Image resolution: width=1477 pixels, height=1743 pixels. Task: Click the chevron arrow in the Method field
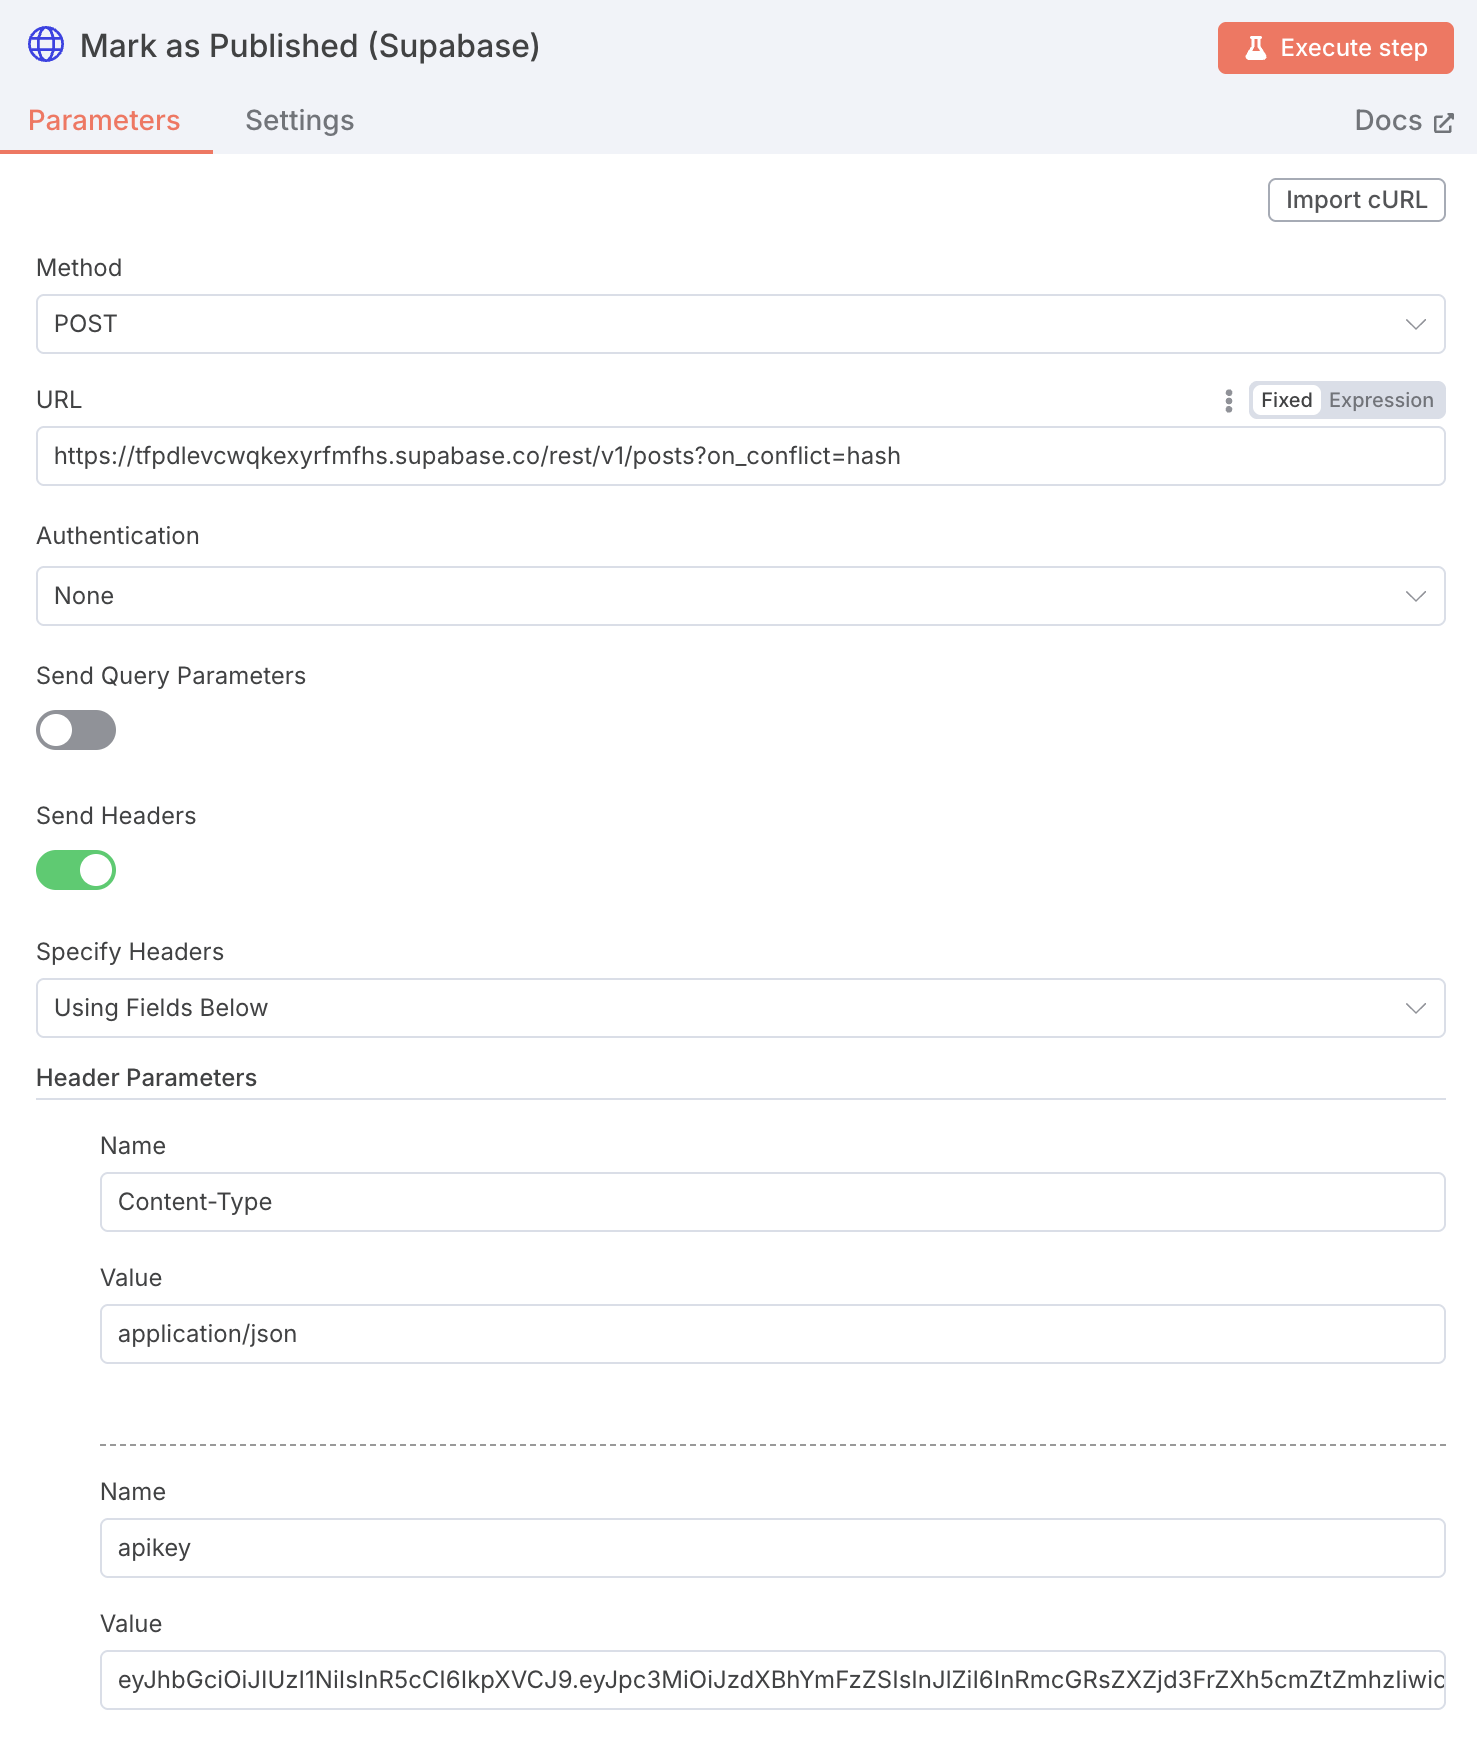tap(1415, 324)
